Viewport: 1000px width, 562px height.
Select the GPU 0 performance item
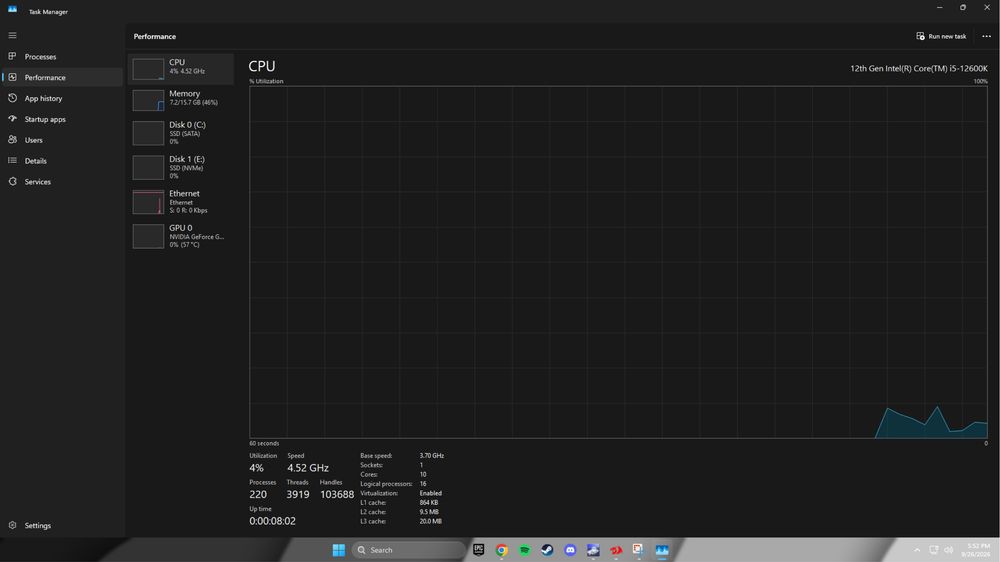pos(181,236)
